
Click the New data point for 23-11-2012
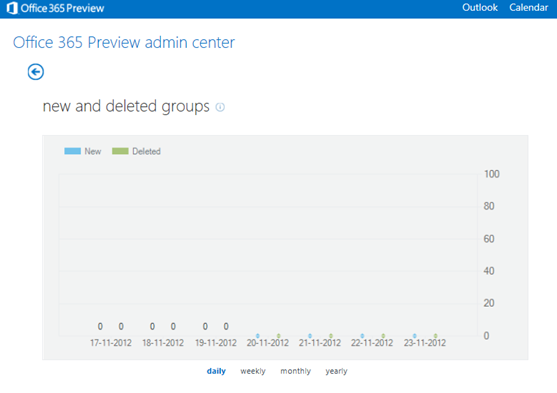[x=415, y=336]
